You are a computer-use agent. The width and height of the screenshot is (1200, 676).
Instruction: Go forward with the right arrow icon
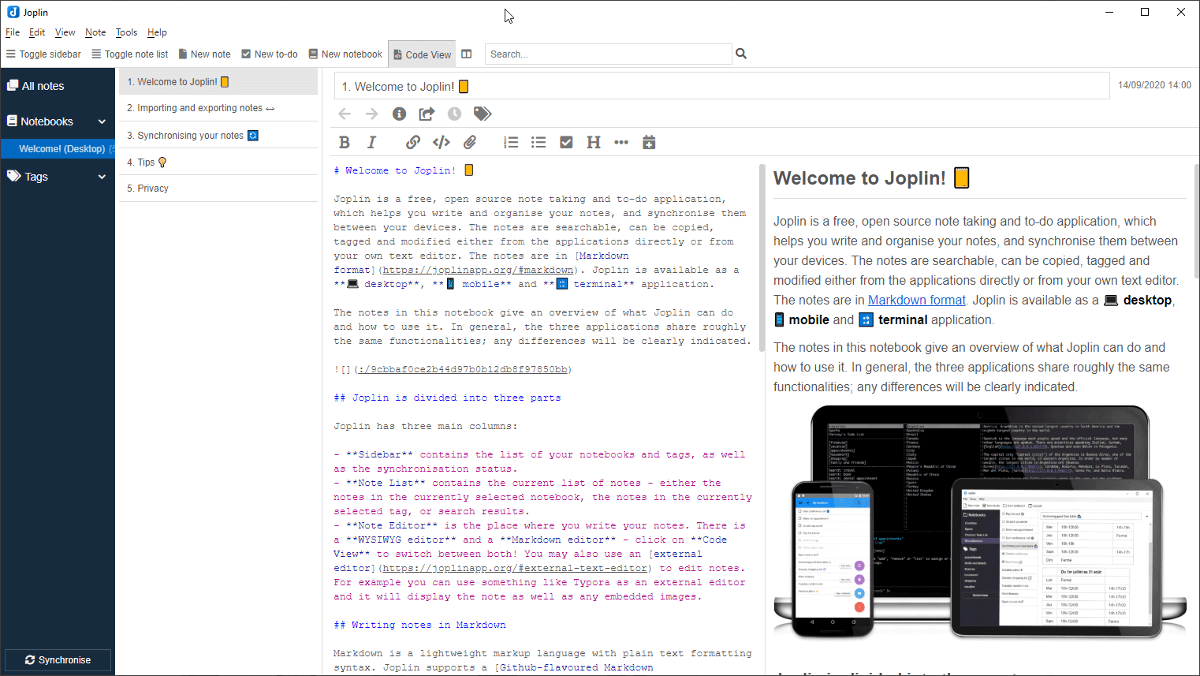click(372, 114)
